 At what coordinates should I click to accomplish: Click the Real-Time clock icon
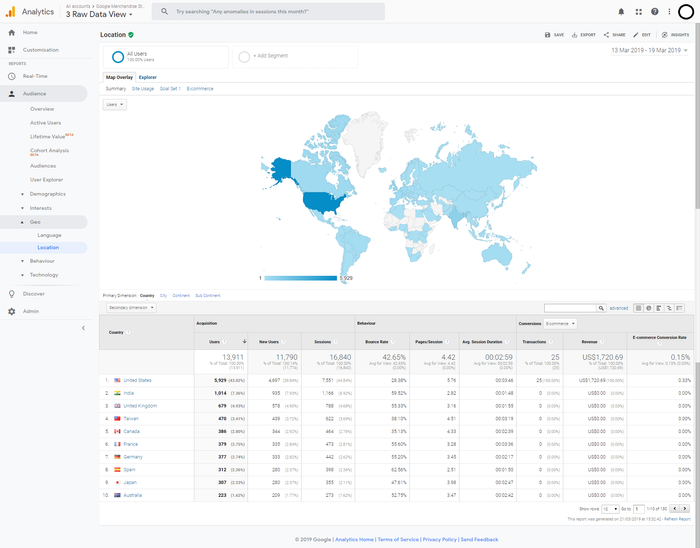[x=12, y=76]
